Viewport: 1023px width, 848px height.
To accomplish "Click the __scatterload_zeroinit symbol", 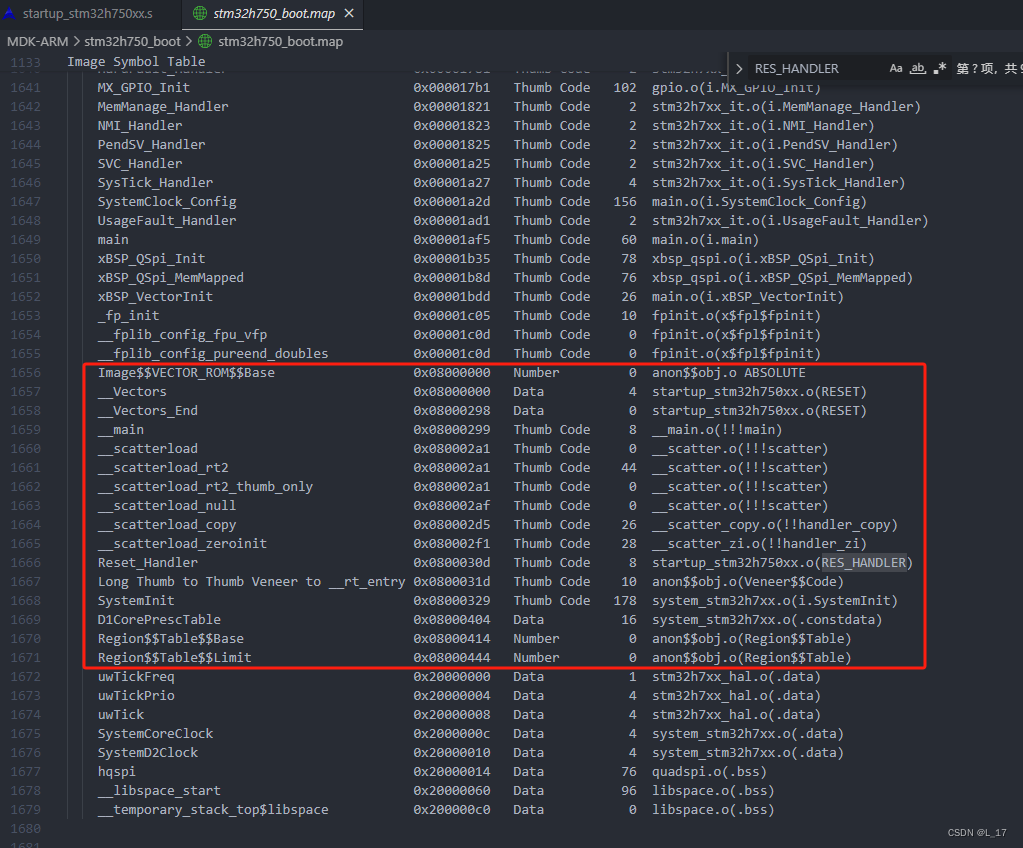I will click(182, 543).
